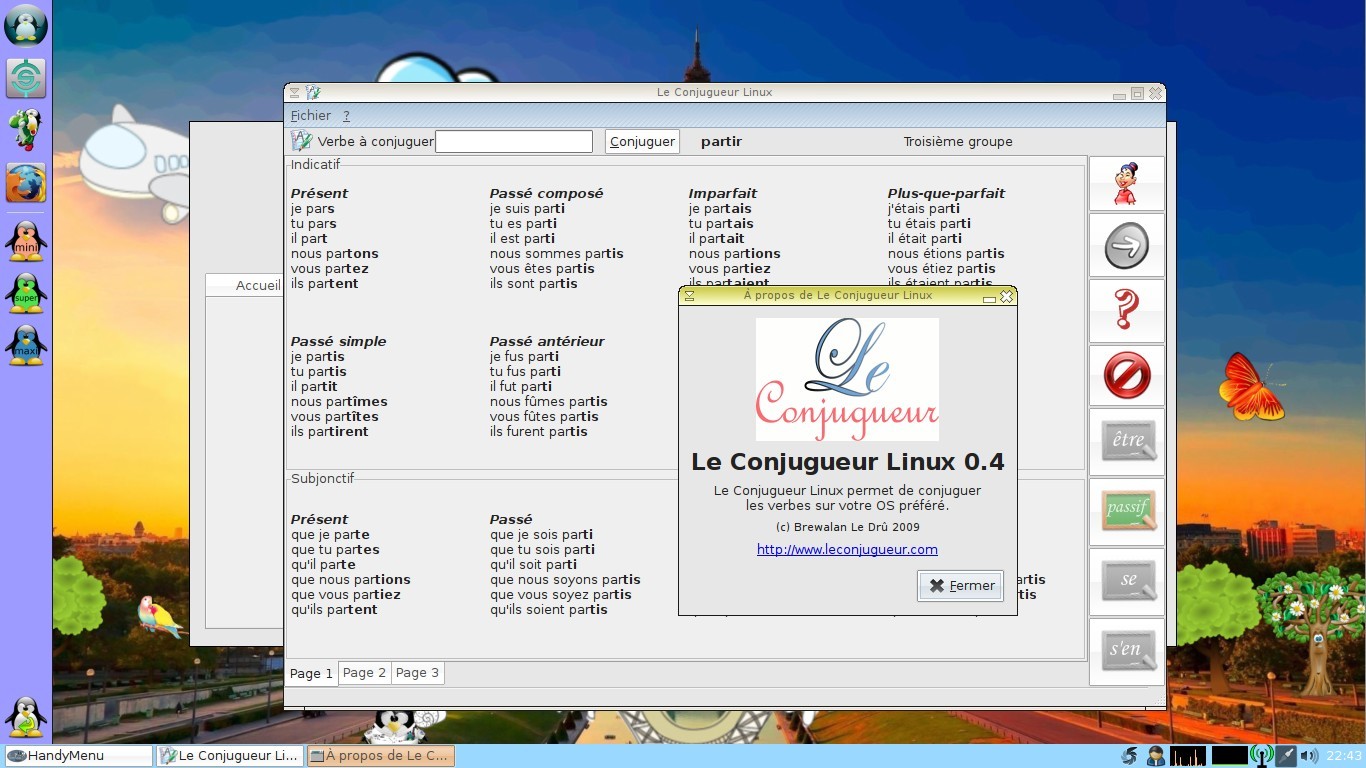The image size is (1366, 768).
Task: Select the "s'en" chalkboard icon
Action: point(1127,651)
